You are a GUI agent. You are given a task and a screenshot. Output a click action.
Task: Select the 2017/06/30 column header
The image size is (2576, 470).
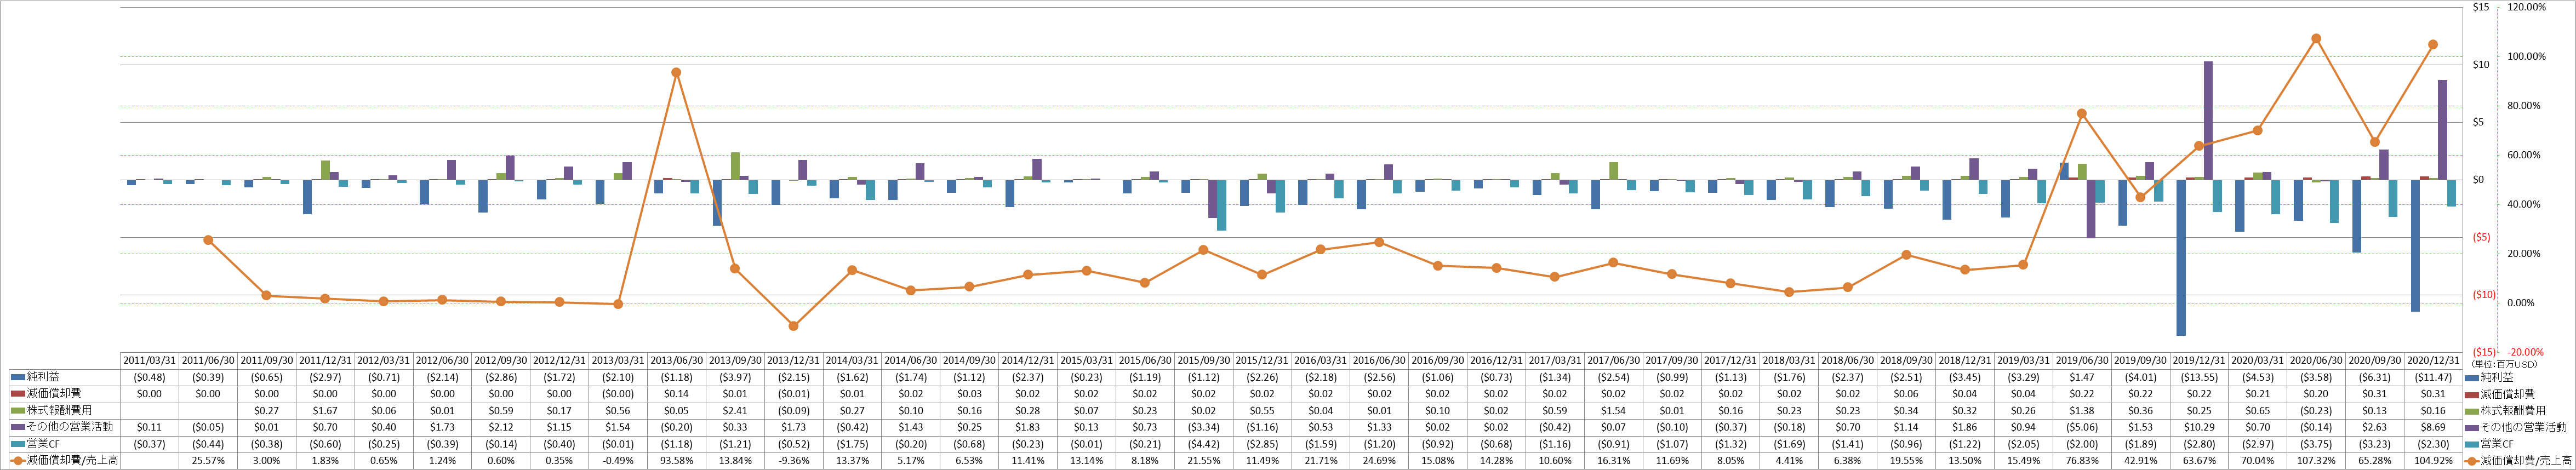pos(1614,360)
